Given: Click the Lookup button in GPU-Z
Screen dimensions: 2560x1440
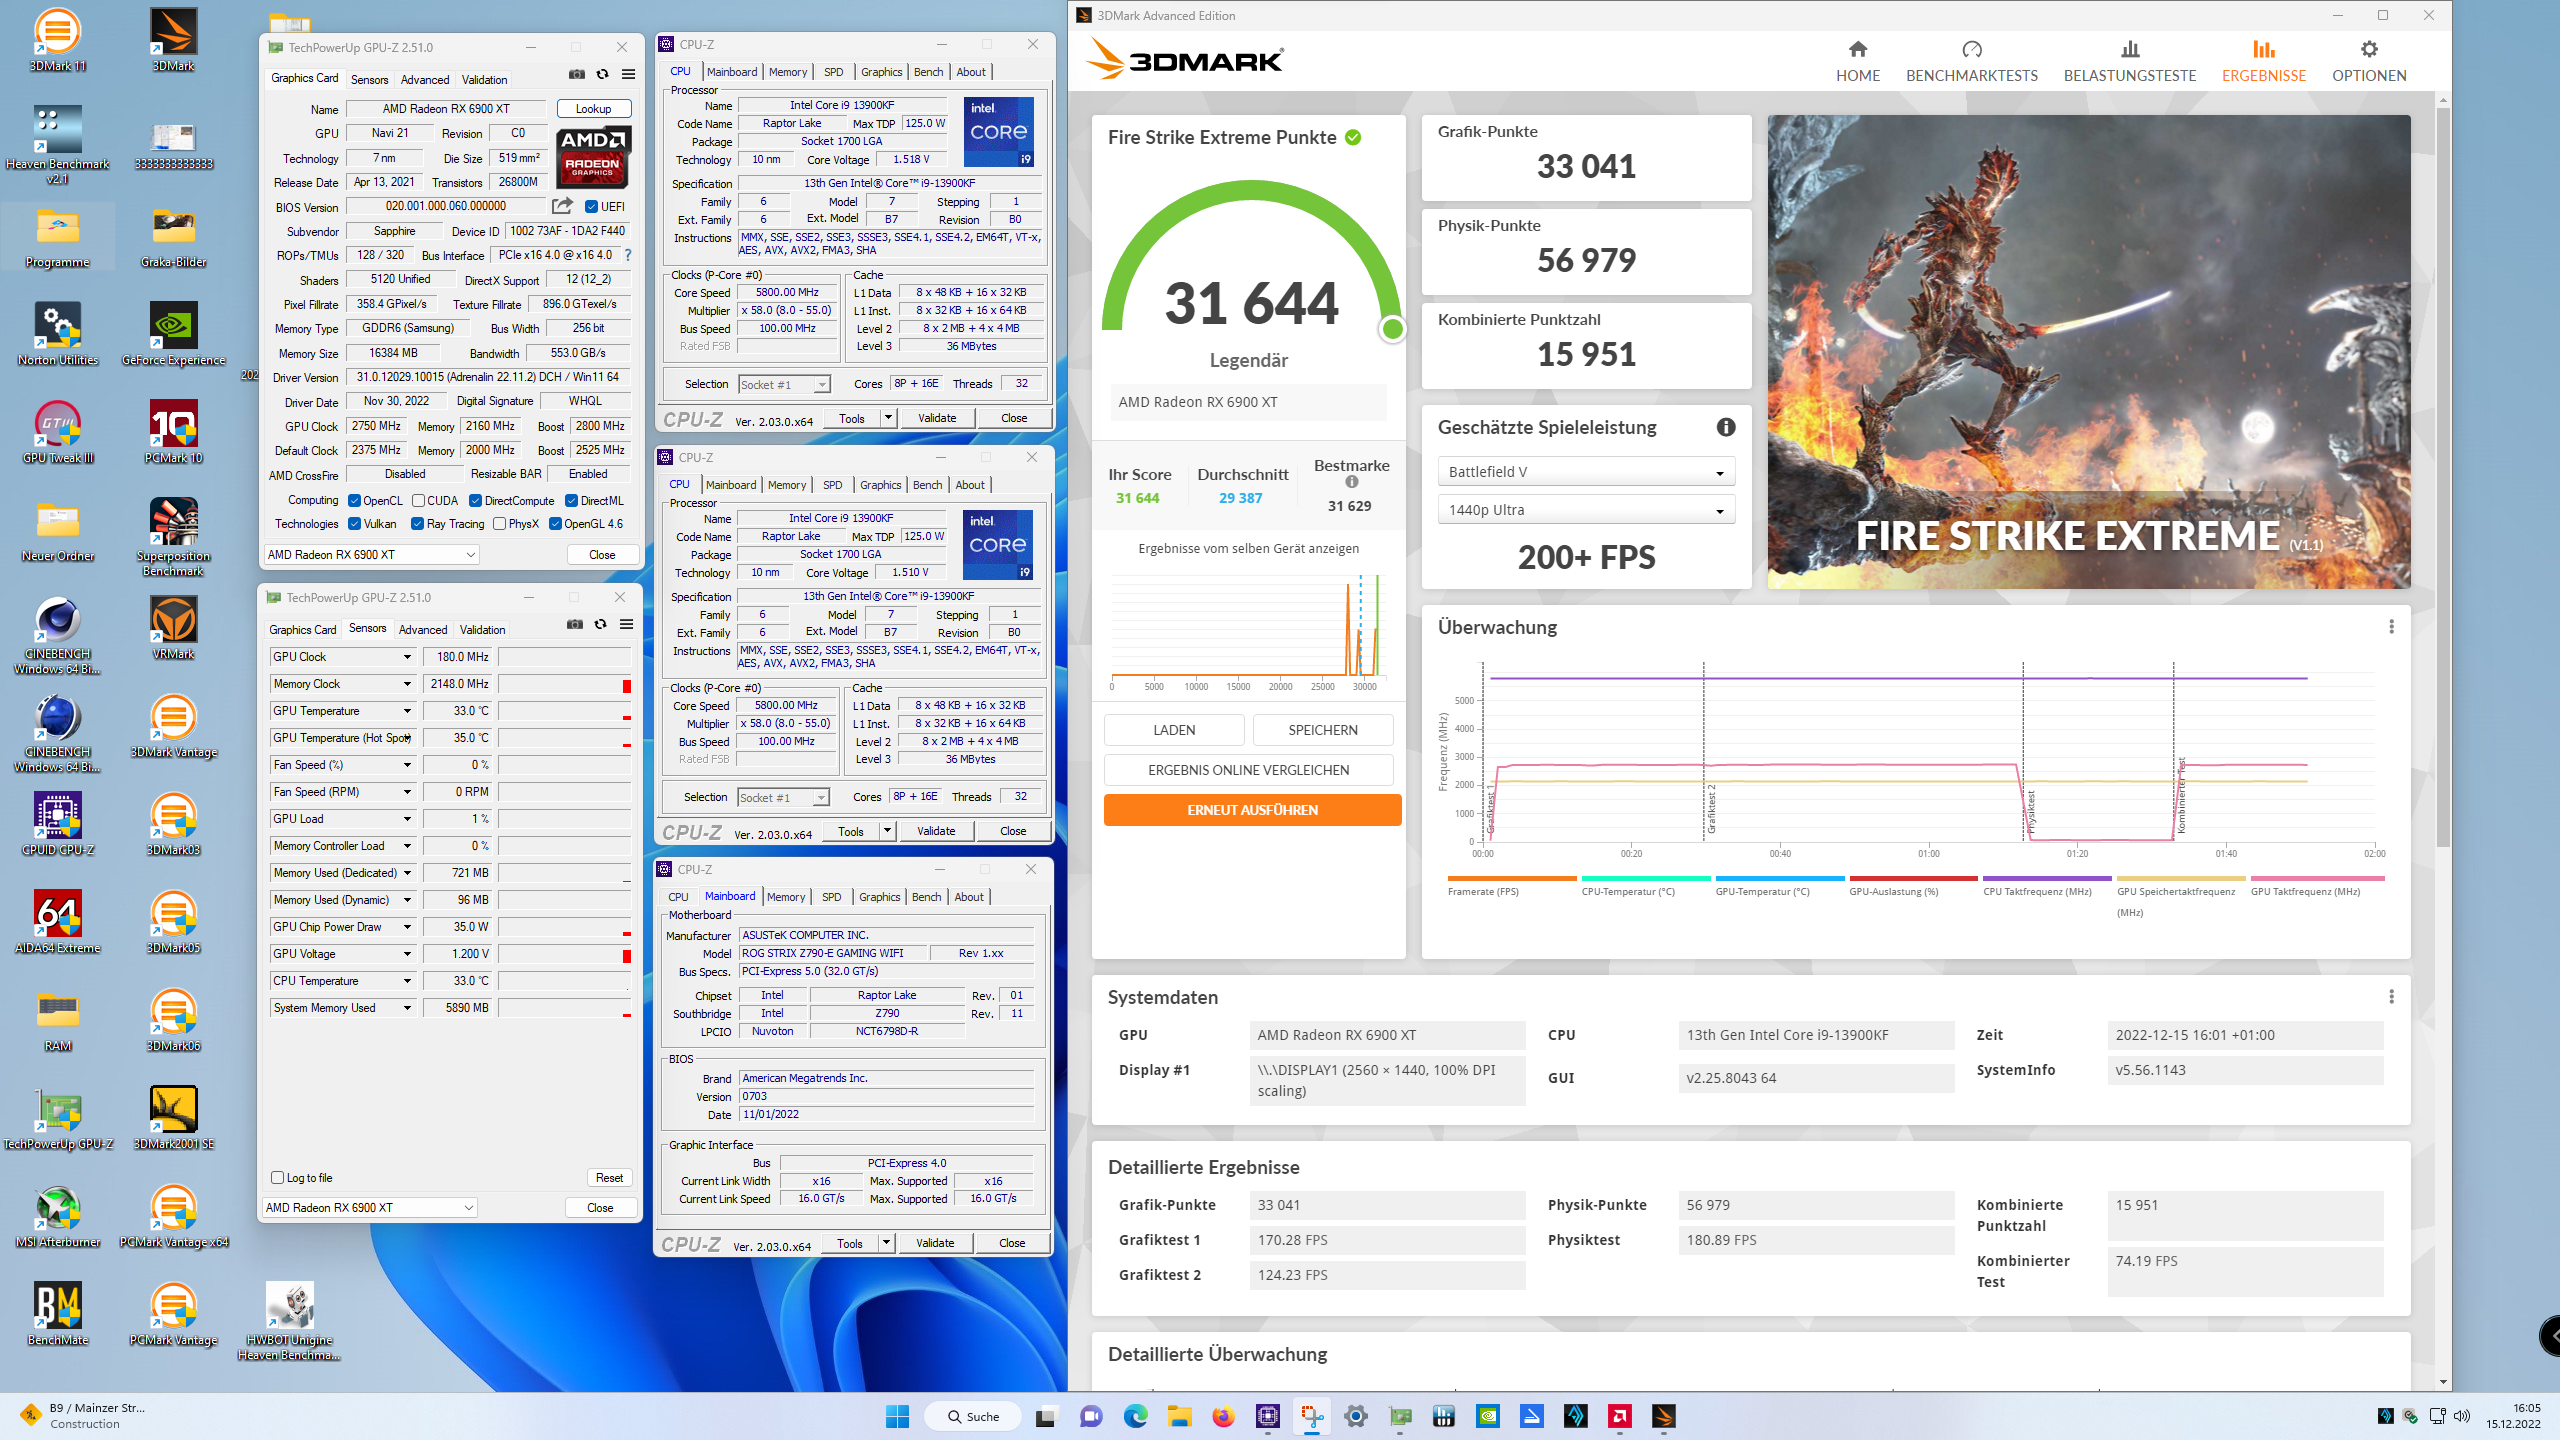Looking at the screenshot, I should coord(593,109).
